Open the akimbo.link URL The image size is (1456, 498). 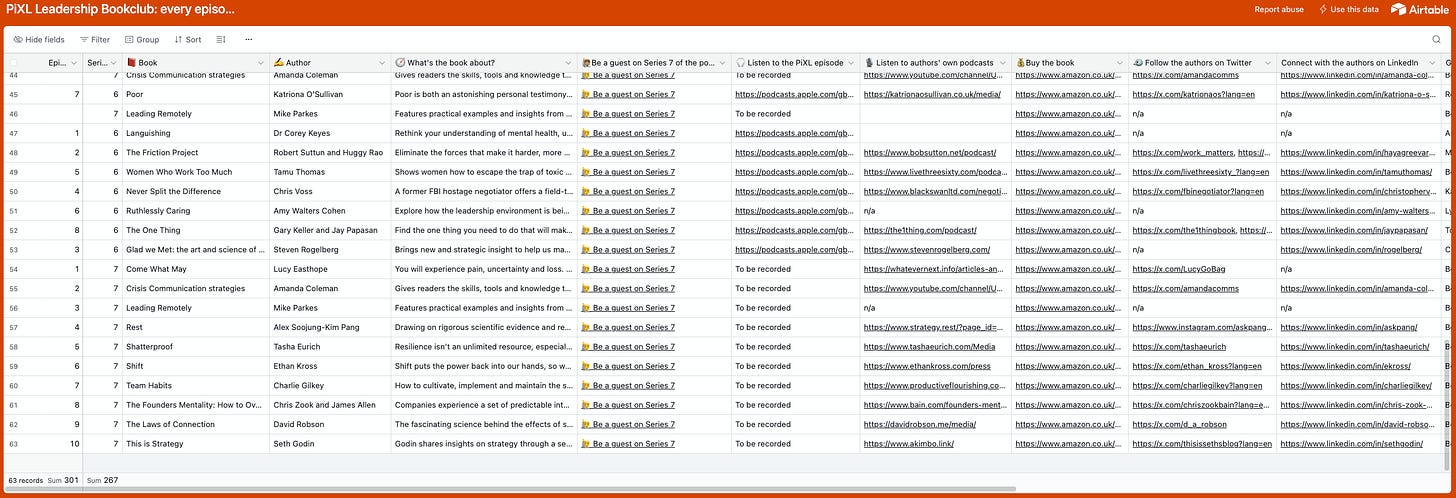tap(909, 444)
